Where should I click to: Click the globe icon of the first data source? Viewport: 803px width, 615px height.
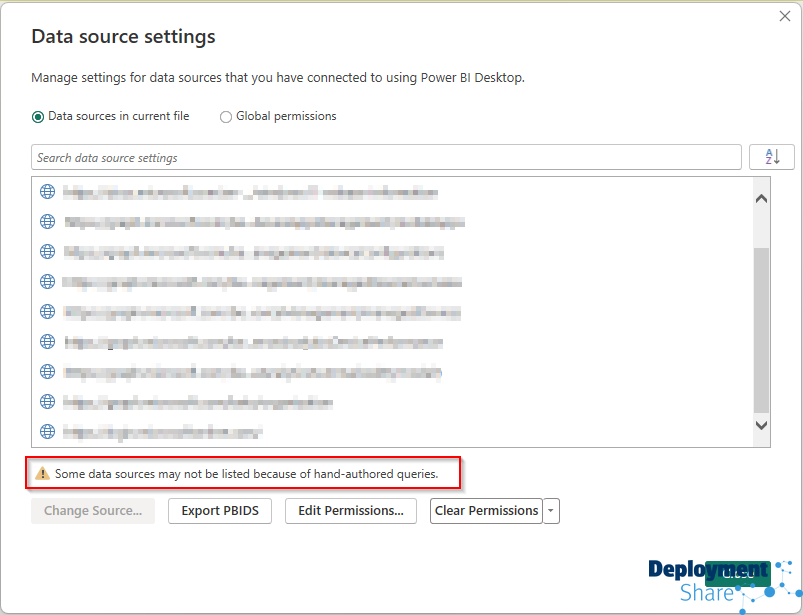point(47,192)
